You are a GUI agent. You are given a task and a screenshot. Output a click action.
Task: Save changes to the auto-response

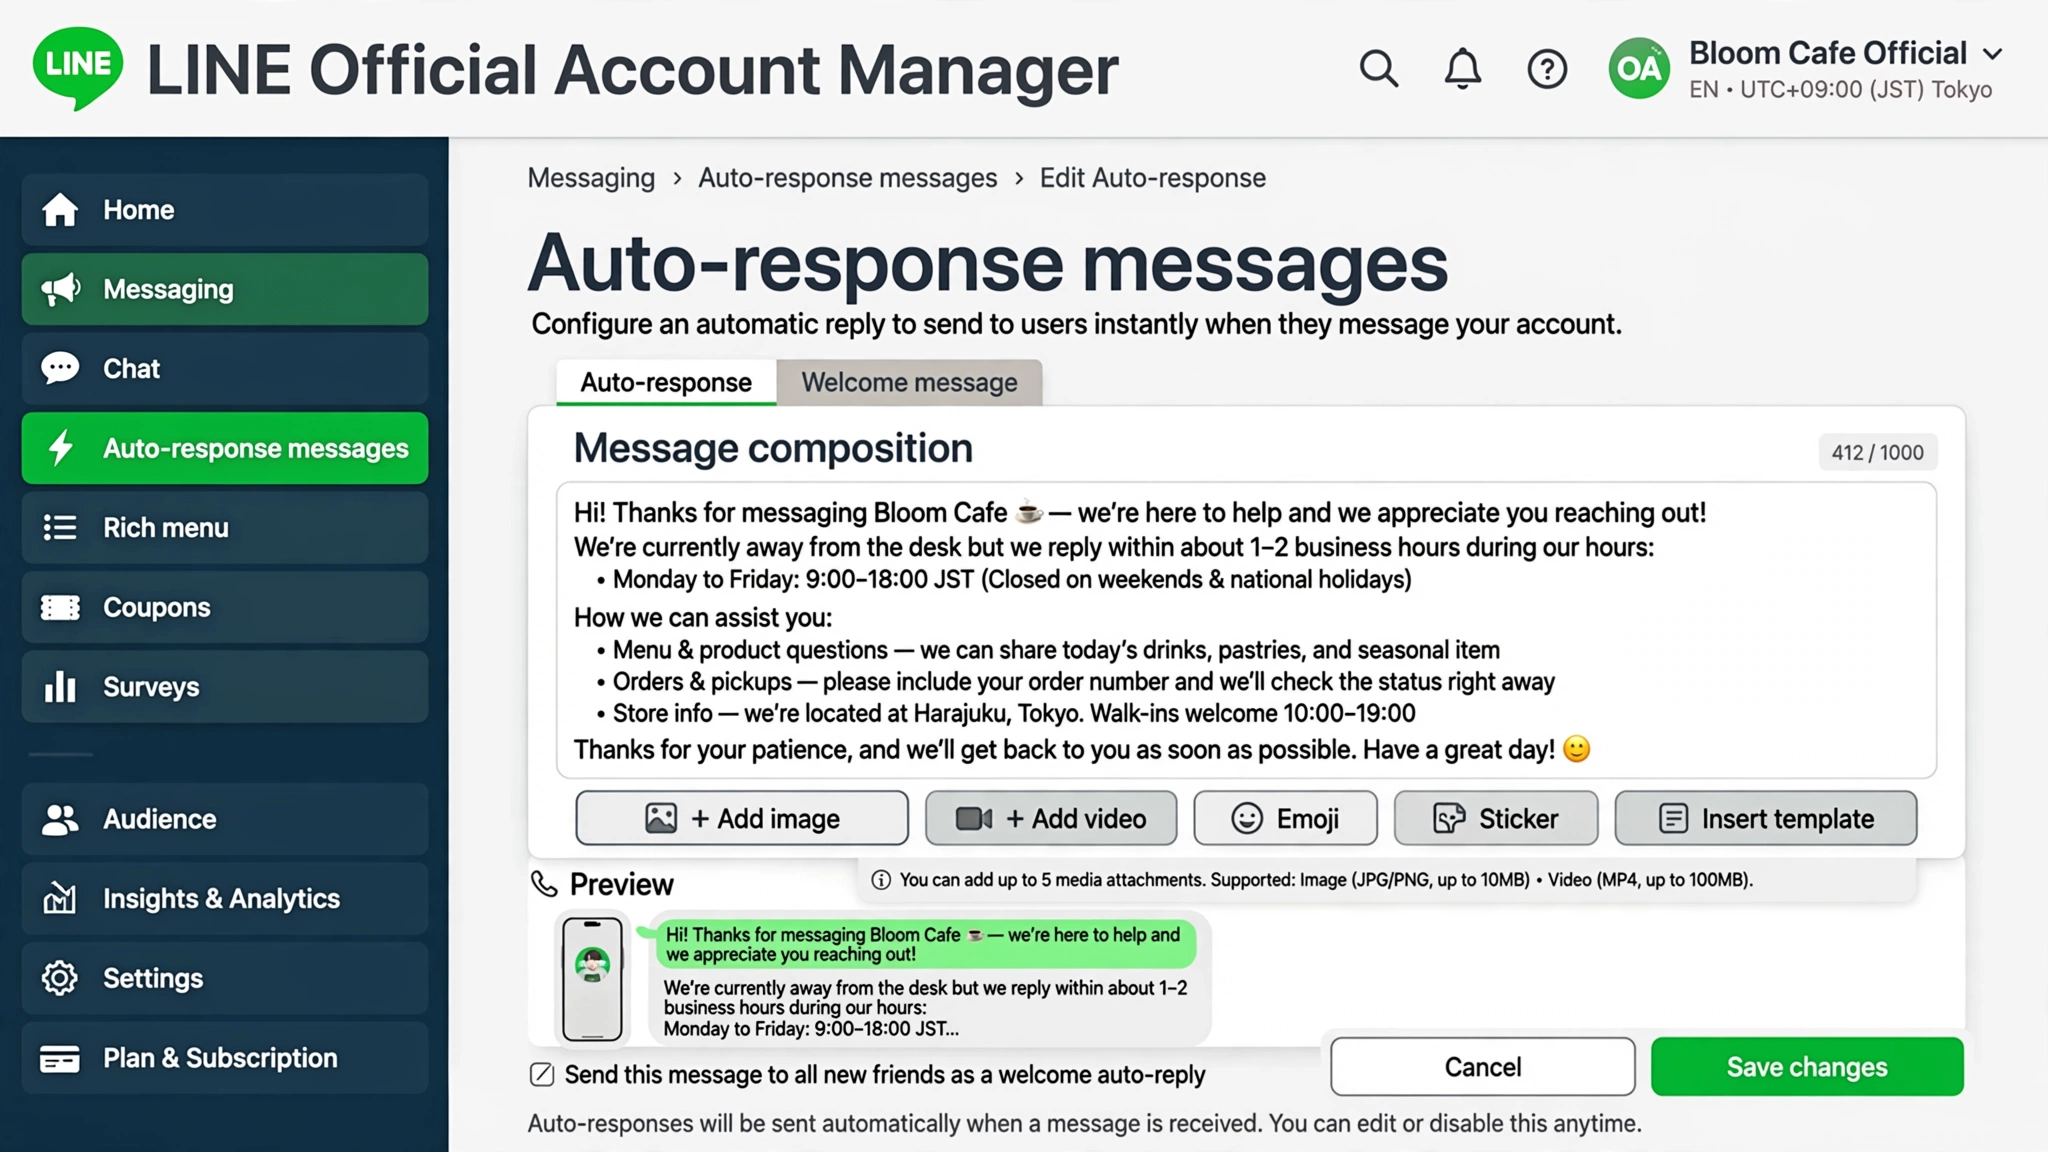coord(1807,1067)
